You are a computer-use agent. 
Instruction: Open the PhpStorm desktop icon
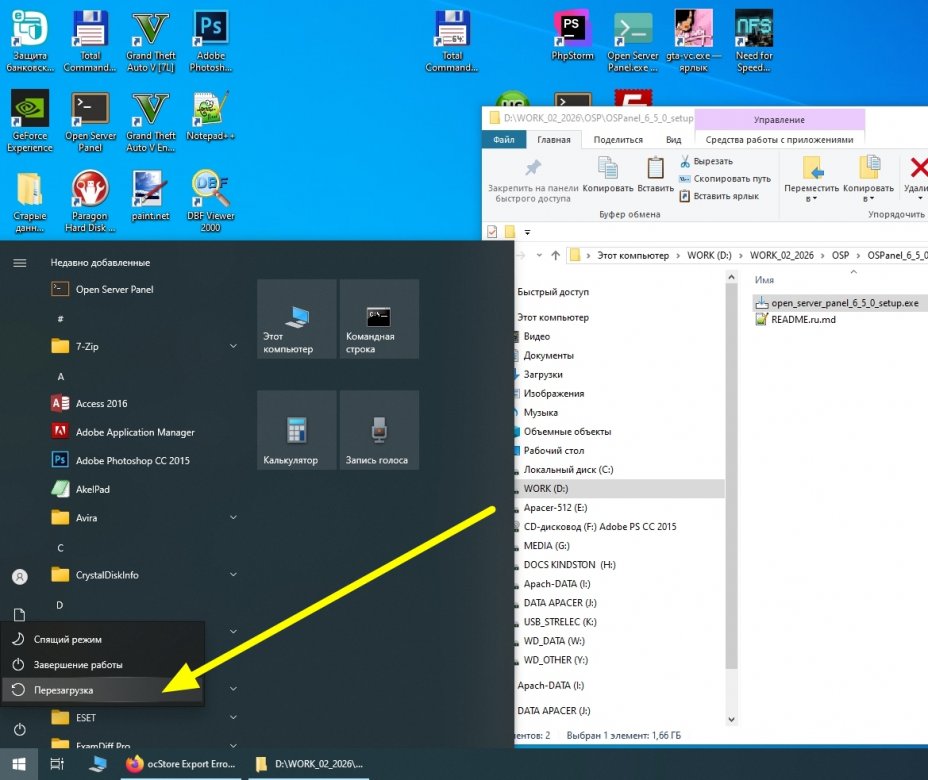[x=572, y=36]
